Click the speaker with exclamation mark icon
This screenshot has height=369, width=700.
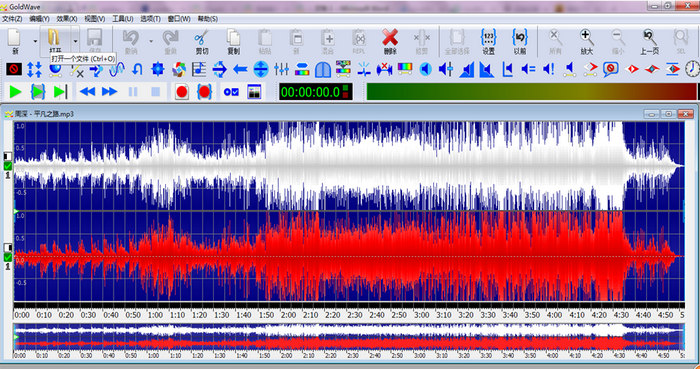[549, 69]
